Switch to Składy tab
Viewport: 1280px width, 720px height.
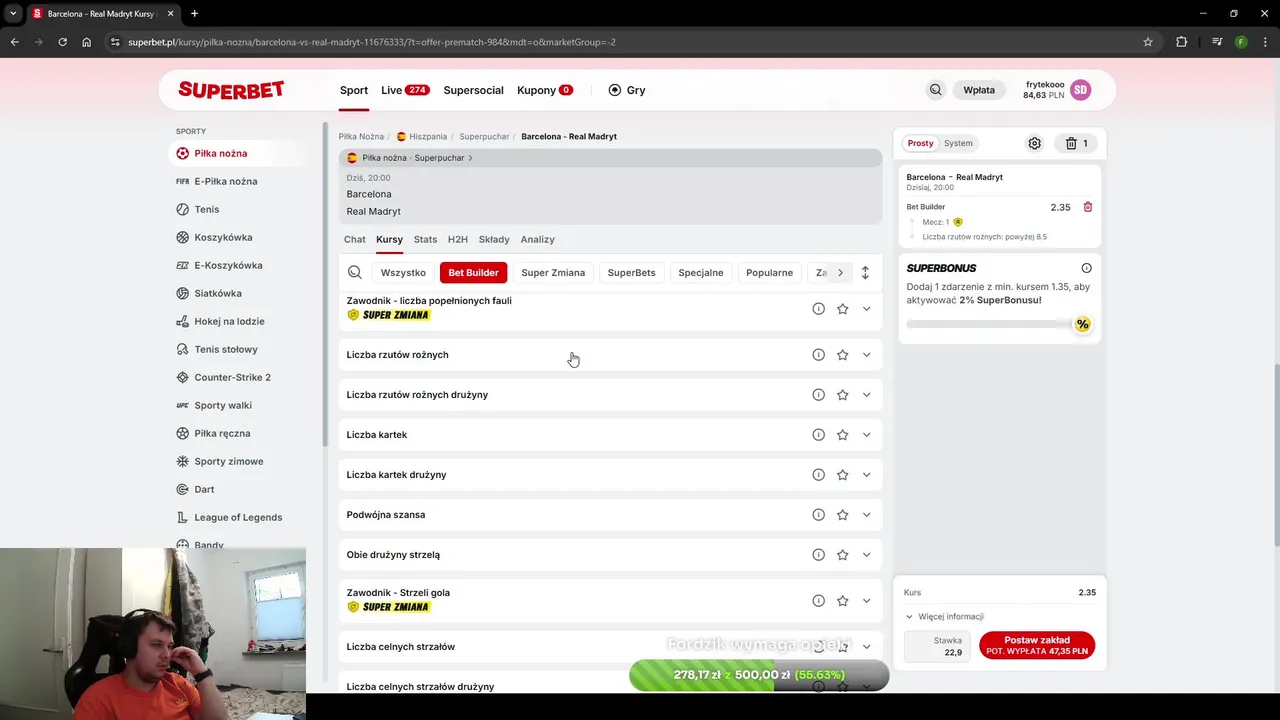[x=494, y=239]
